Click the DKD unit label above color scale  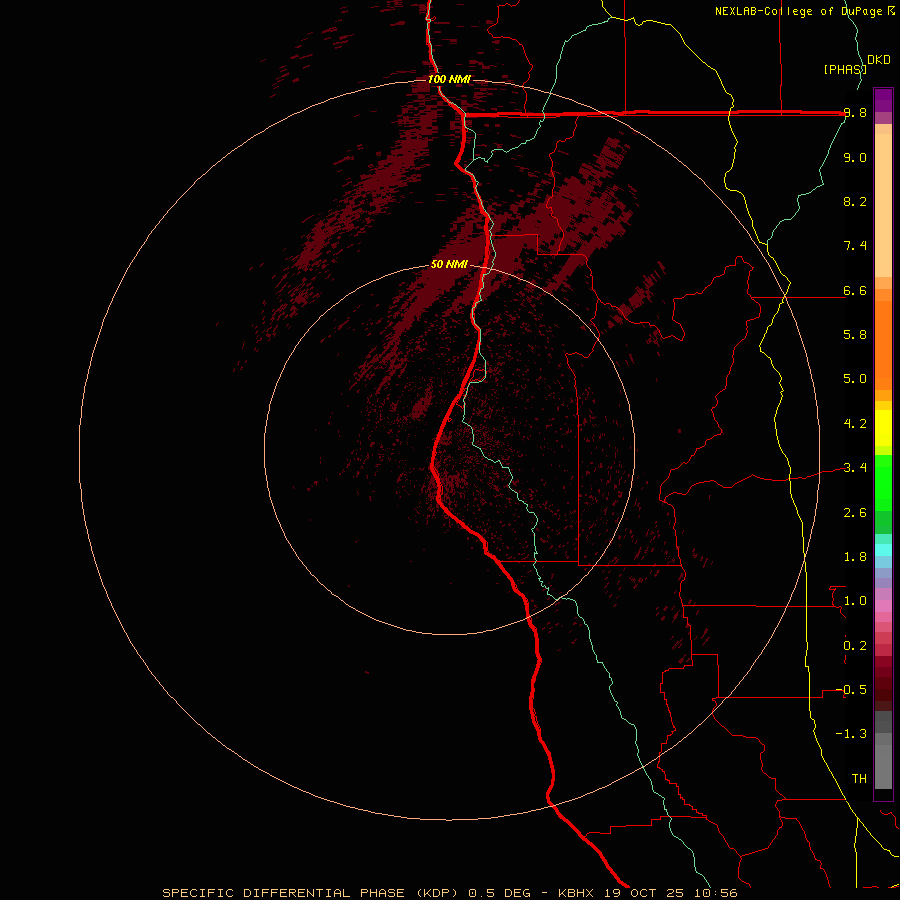coord(879,60)
